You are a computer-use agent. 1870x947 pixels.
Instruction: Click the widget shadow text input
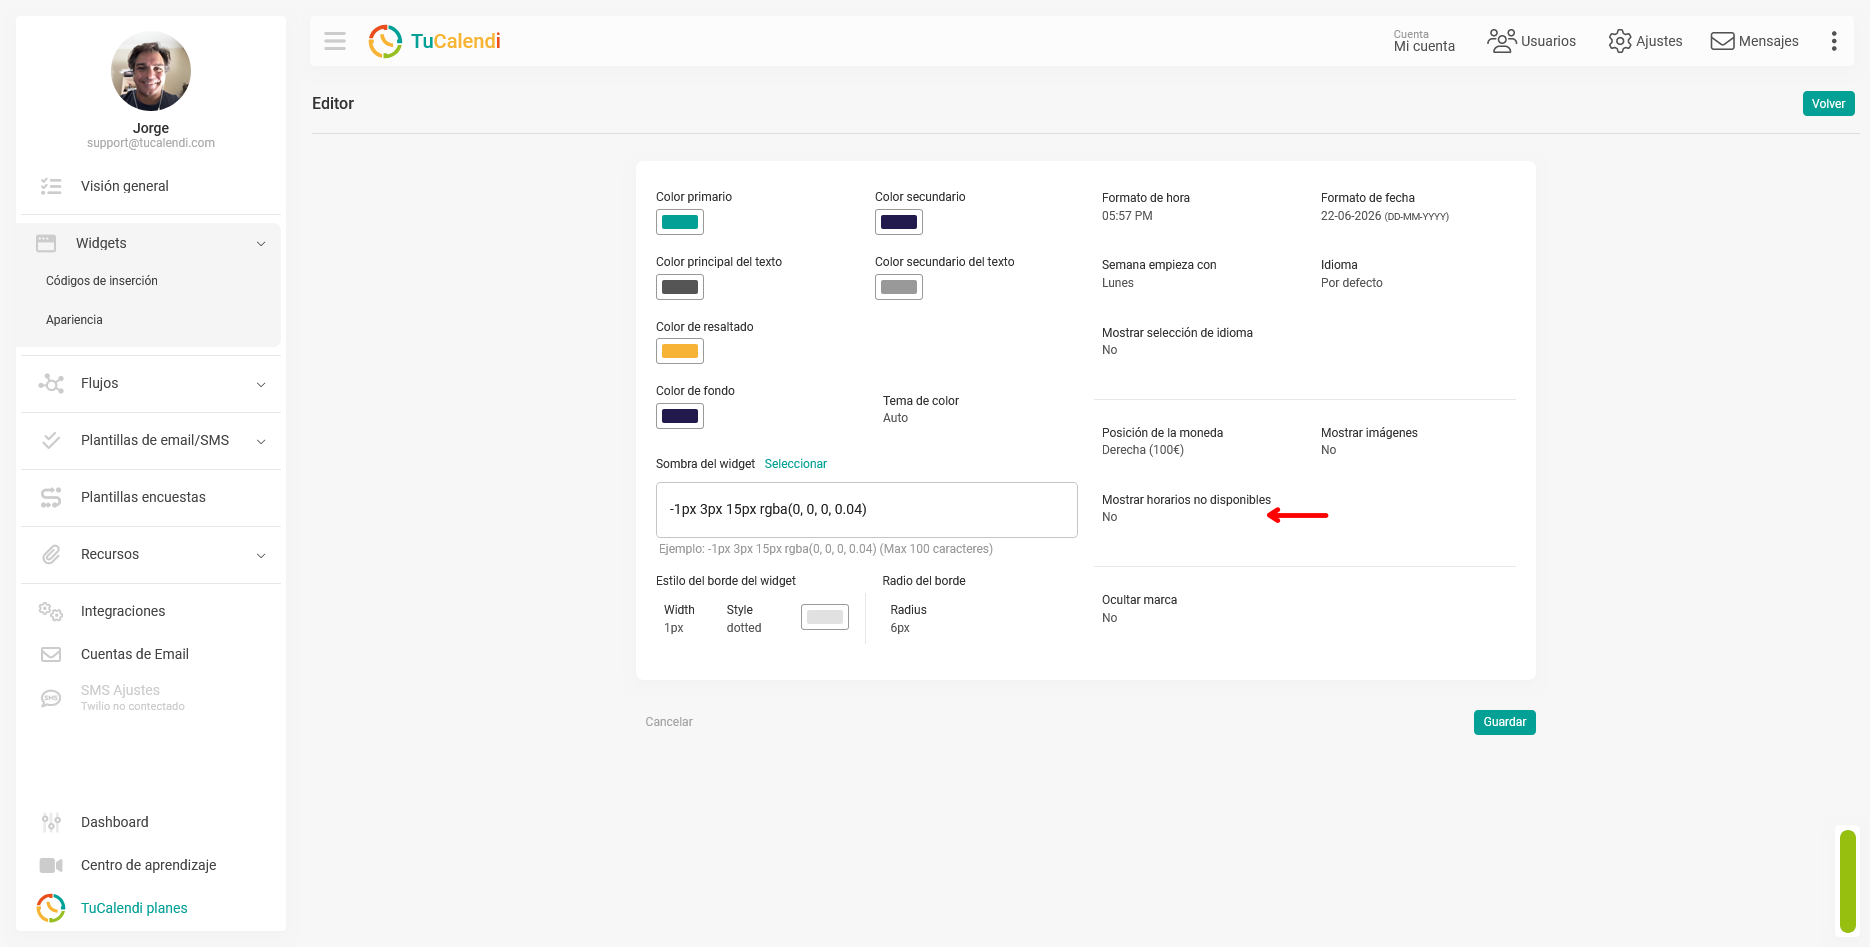pyautogui.click(x=867, y=510)
